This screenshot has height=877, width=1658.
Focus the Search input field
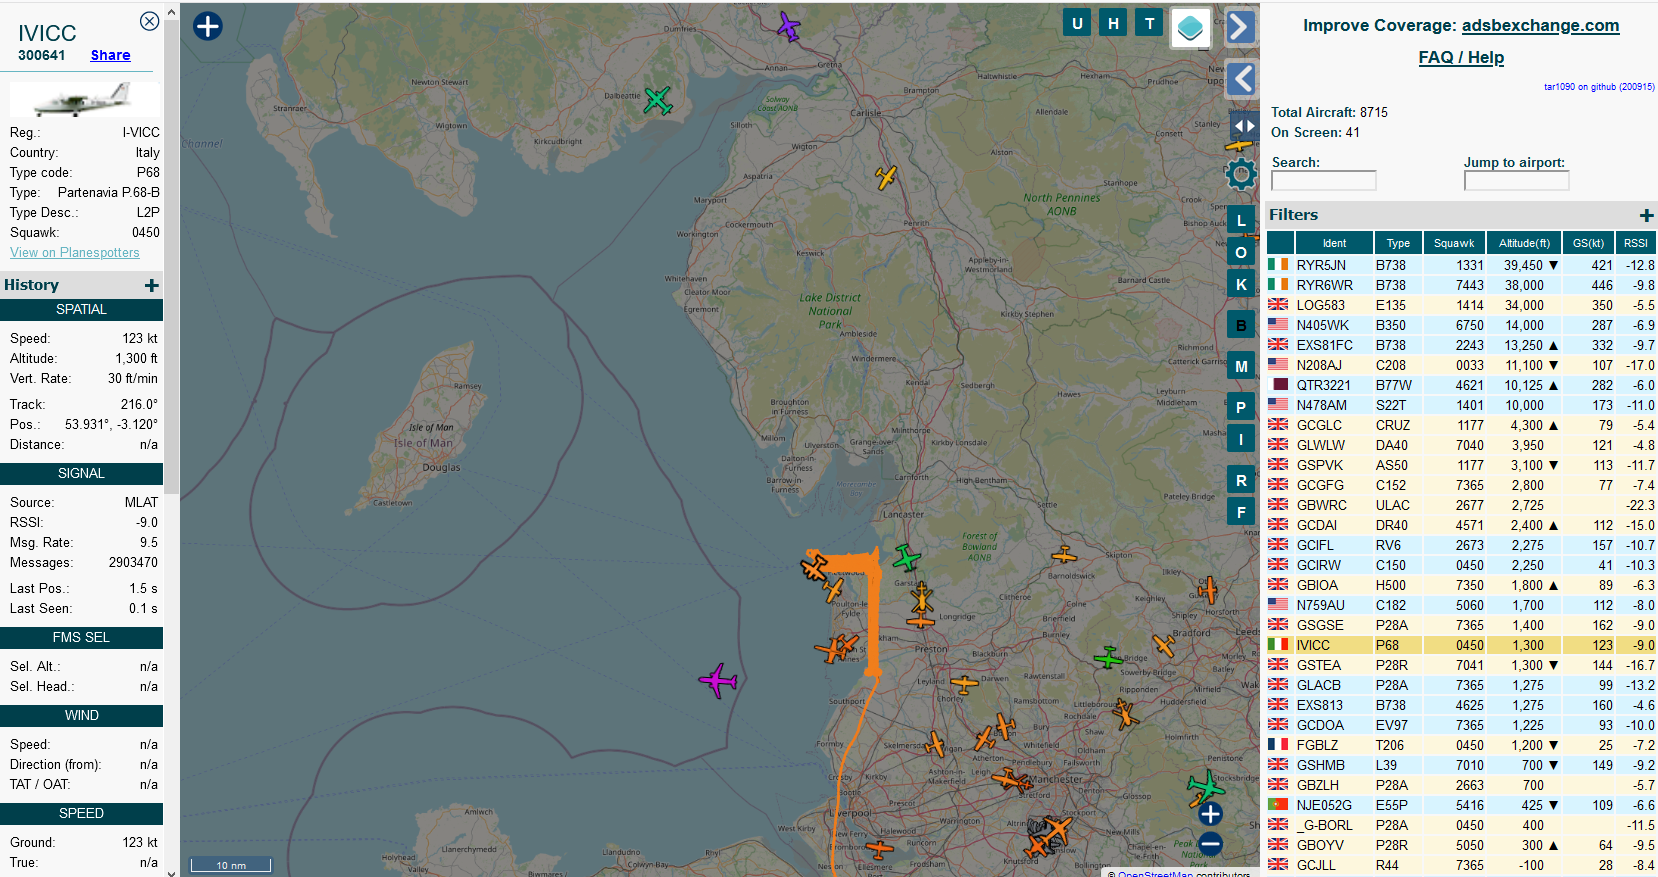click(x=1324, y=180)
